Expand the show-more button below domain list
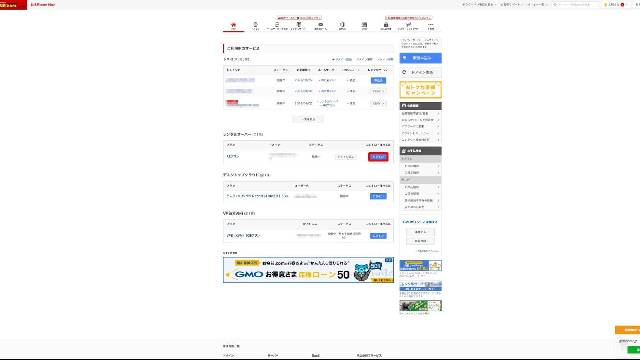Viewport: 640px width, 360px height. click(308, 119)
